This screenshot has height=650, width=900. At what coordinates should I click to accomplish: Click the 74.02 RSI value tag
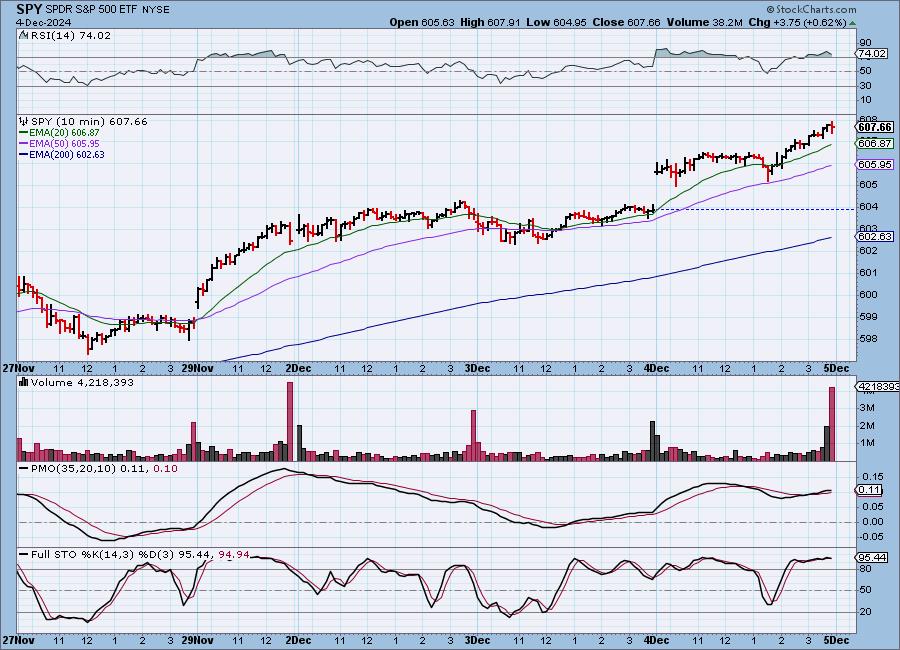[x=872, y=53]
